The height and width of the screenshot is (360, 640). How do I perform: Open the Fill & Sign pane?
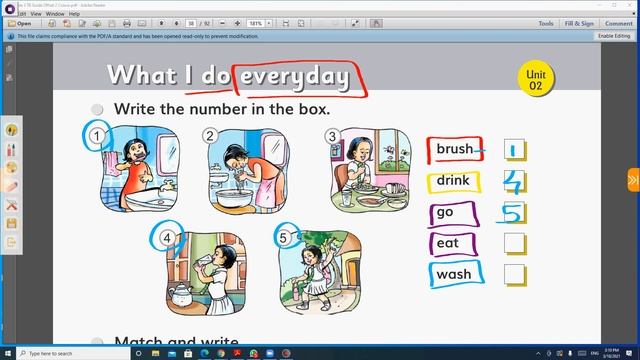click(579, 23)
